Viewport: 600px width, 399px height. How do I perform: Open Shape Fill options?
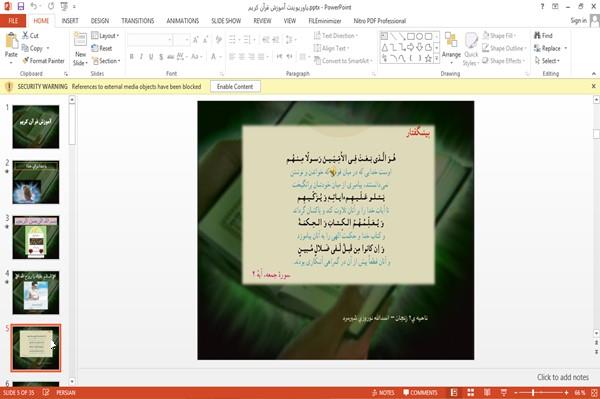coord(499,36)
